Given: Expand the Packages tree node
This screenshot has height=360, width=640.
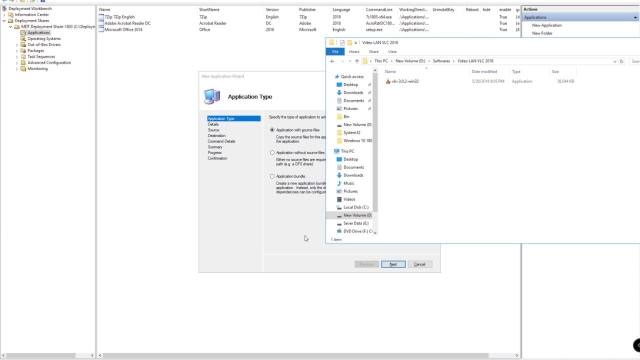Looking at the screenshot, I should (17, 51).
